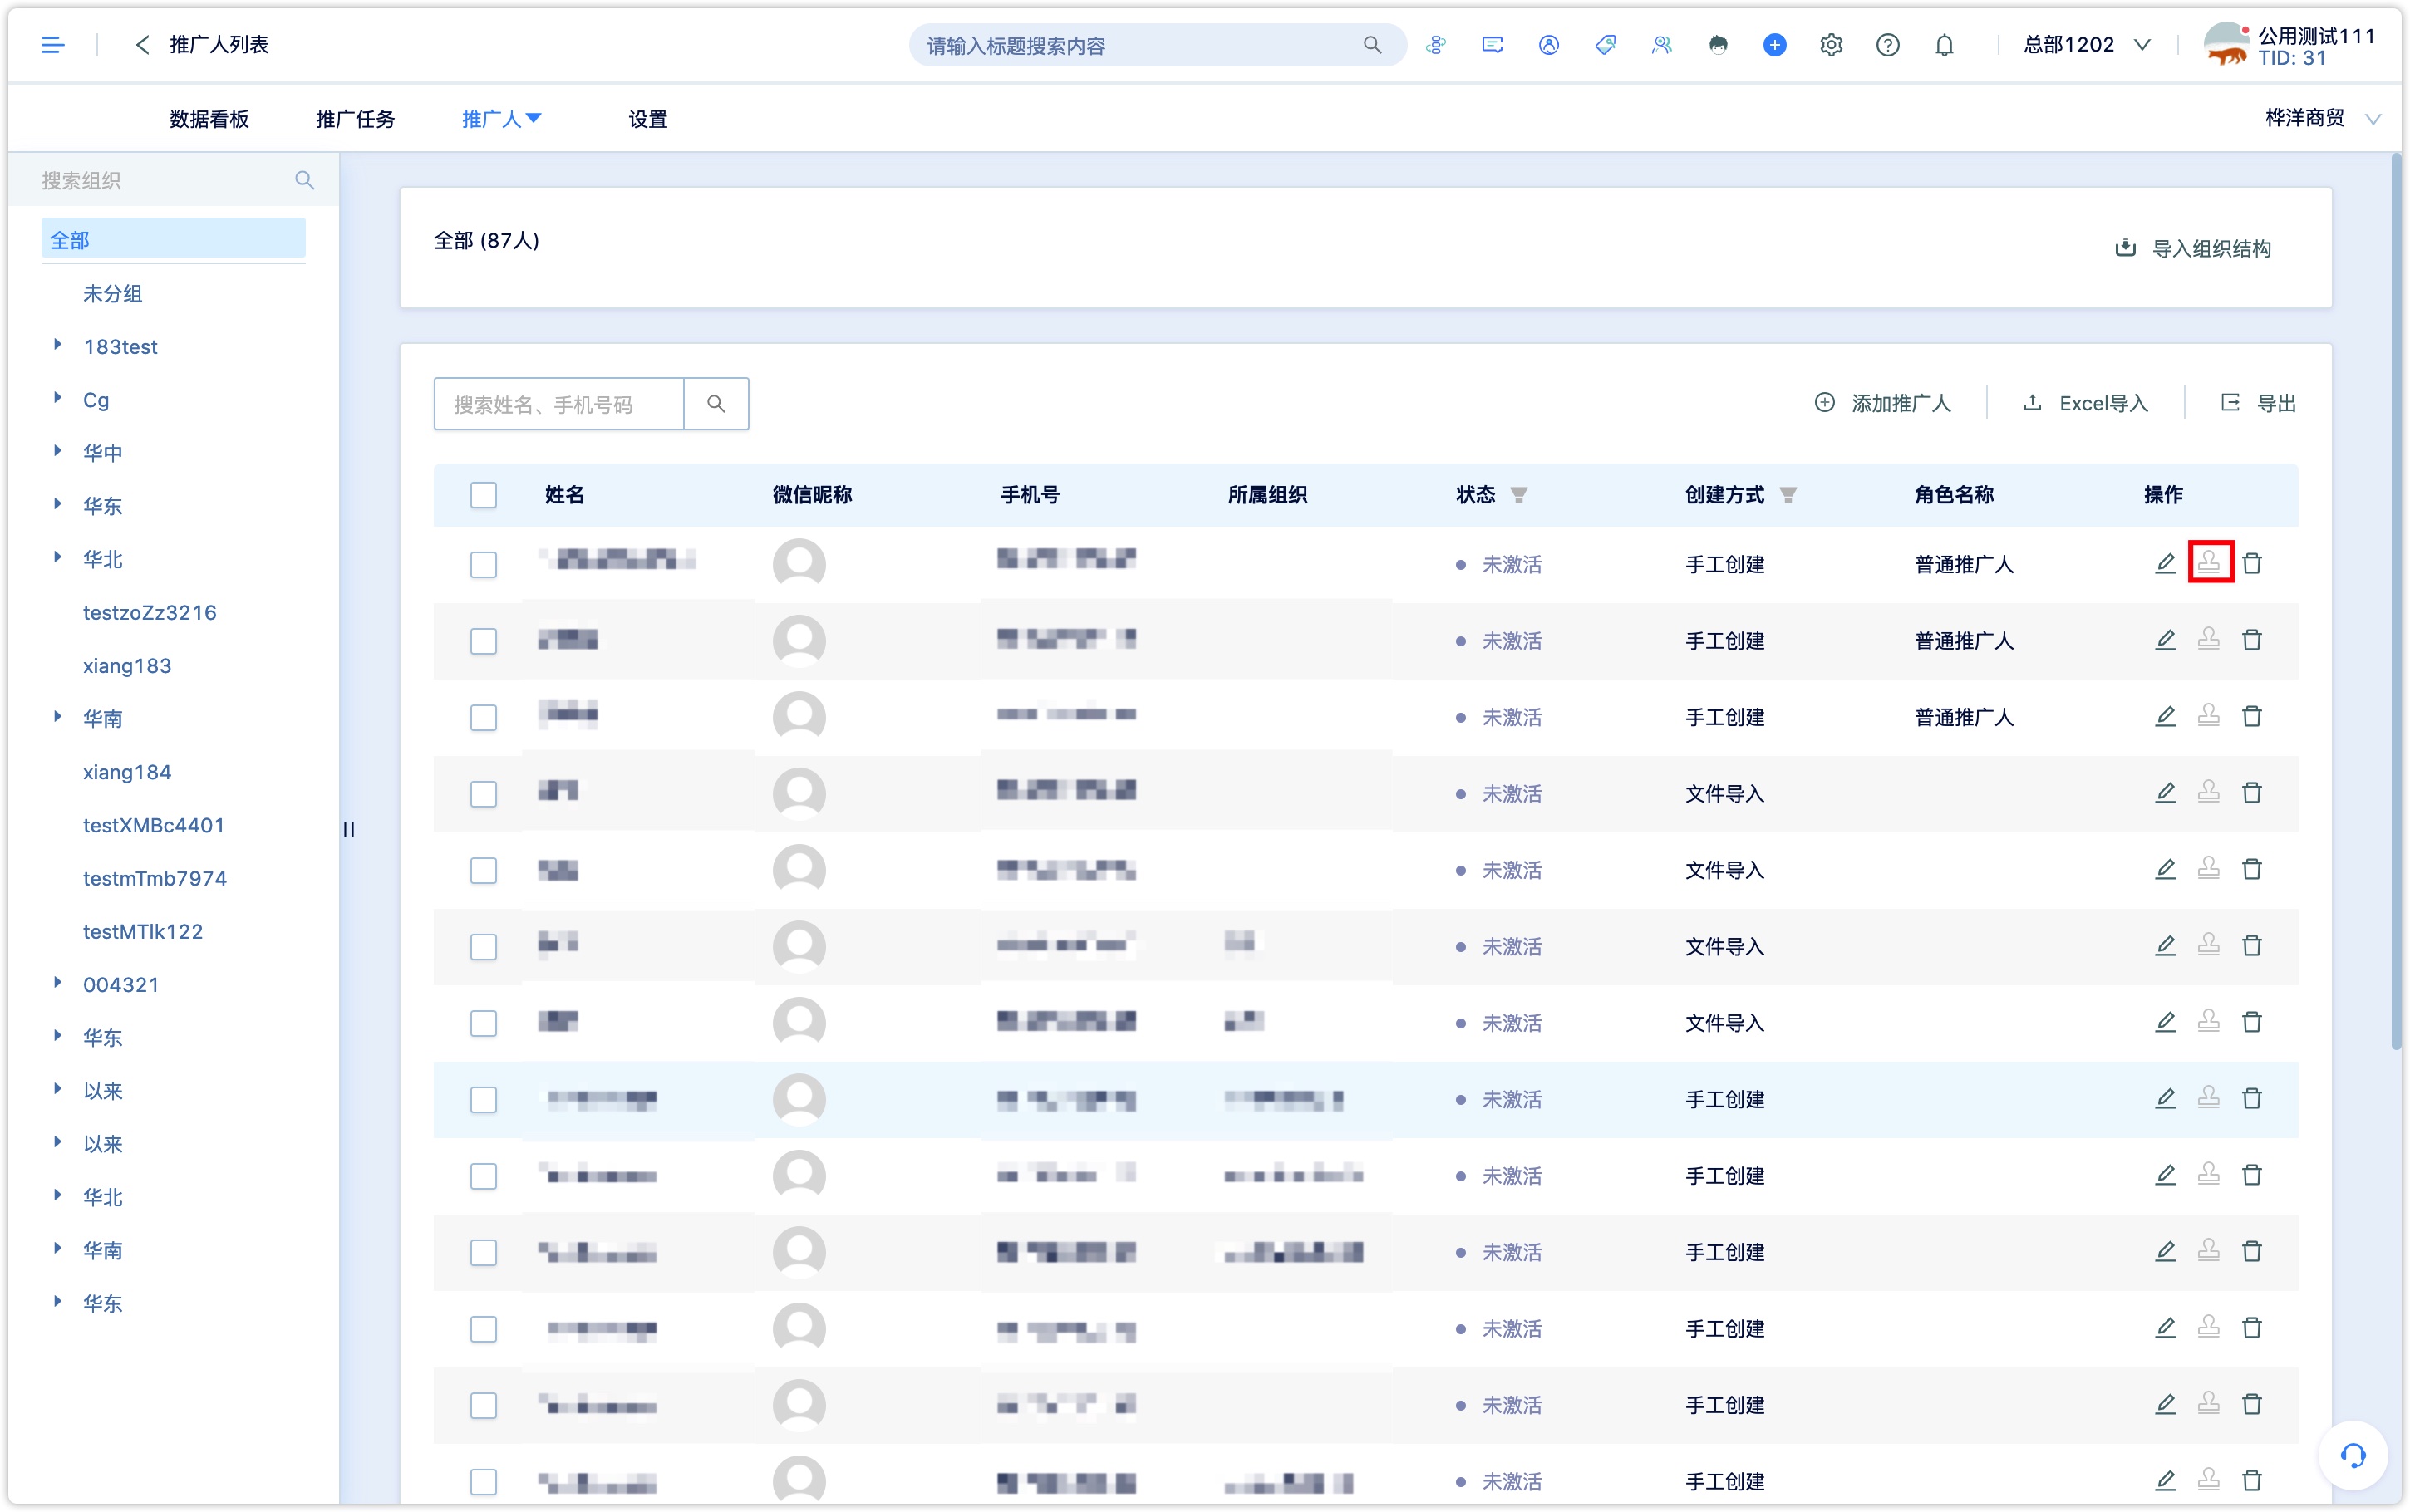The height and width of the screenshot is (1512, 2410).
Task: Select xiang184 in the organization tree
Action: pos(127,772)
